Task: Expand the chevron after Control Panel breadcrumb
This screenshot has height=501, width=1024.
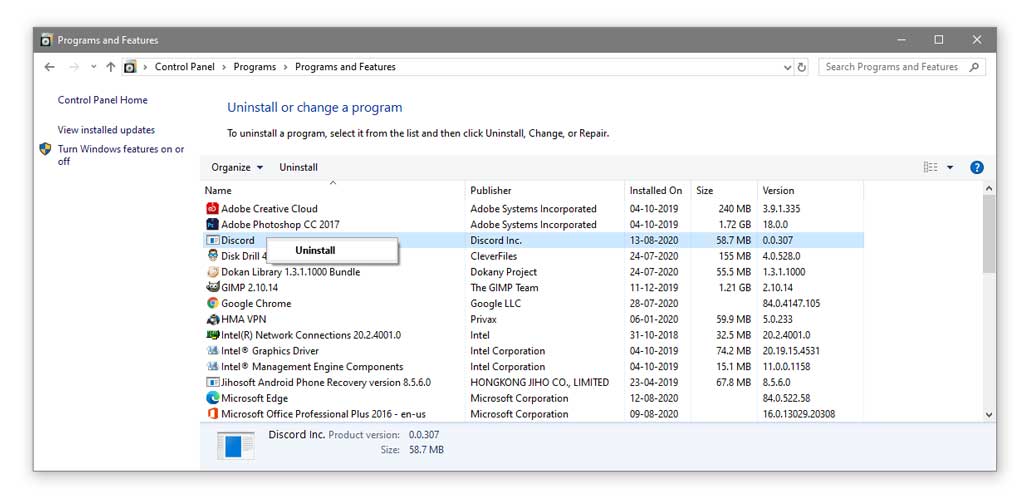Action: coord(224,67)
